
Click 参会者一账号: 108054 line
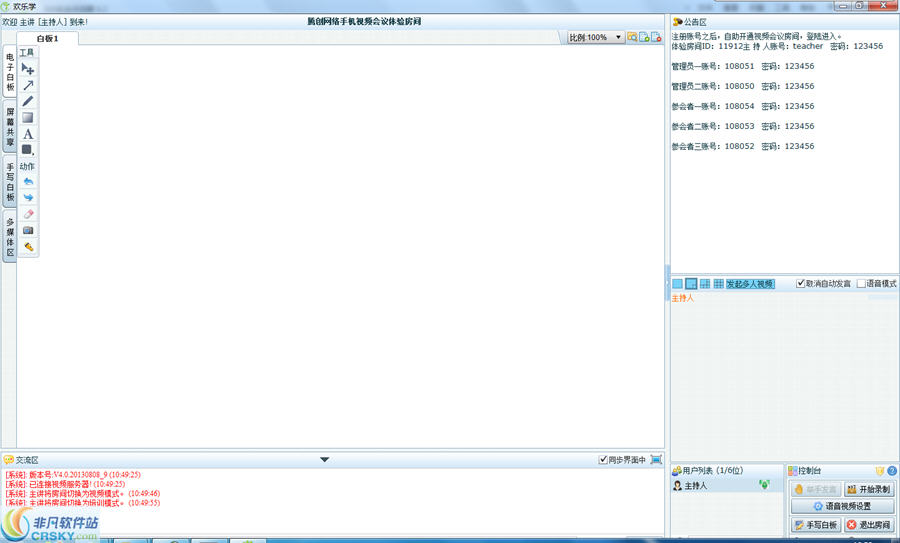tap(743, 106)
